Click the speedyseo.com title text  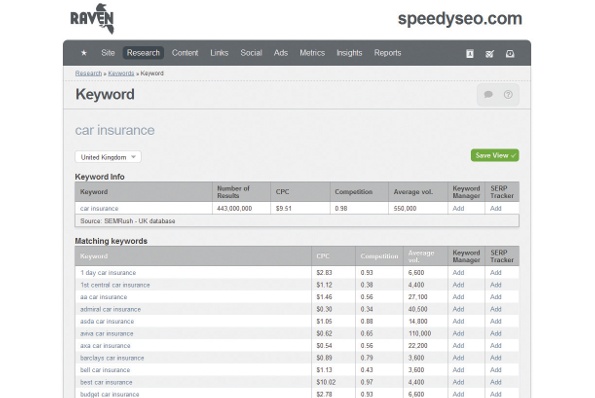click(x=460, y=19)
